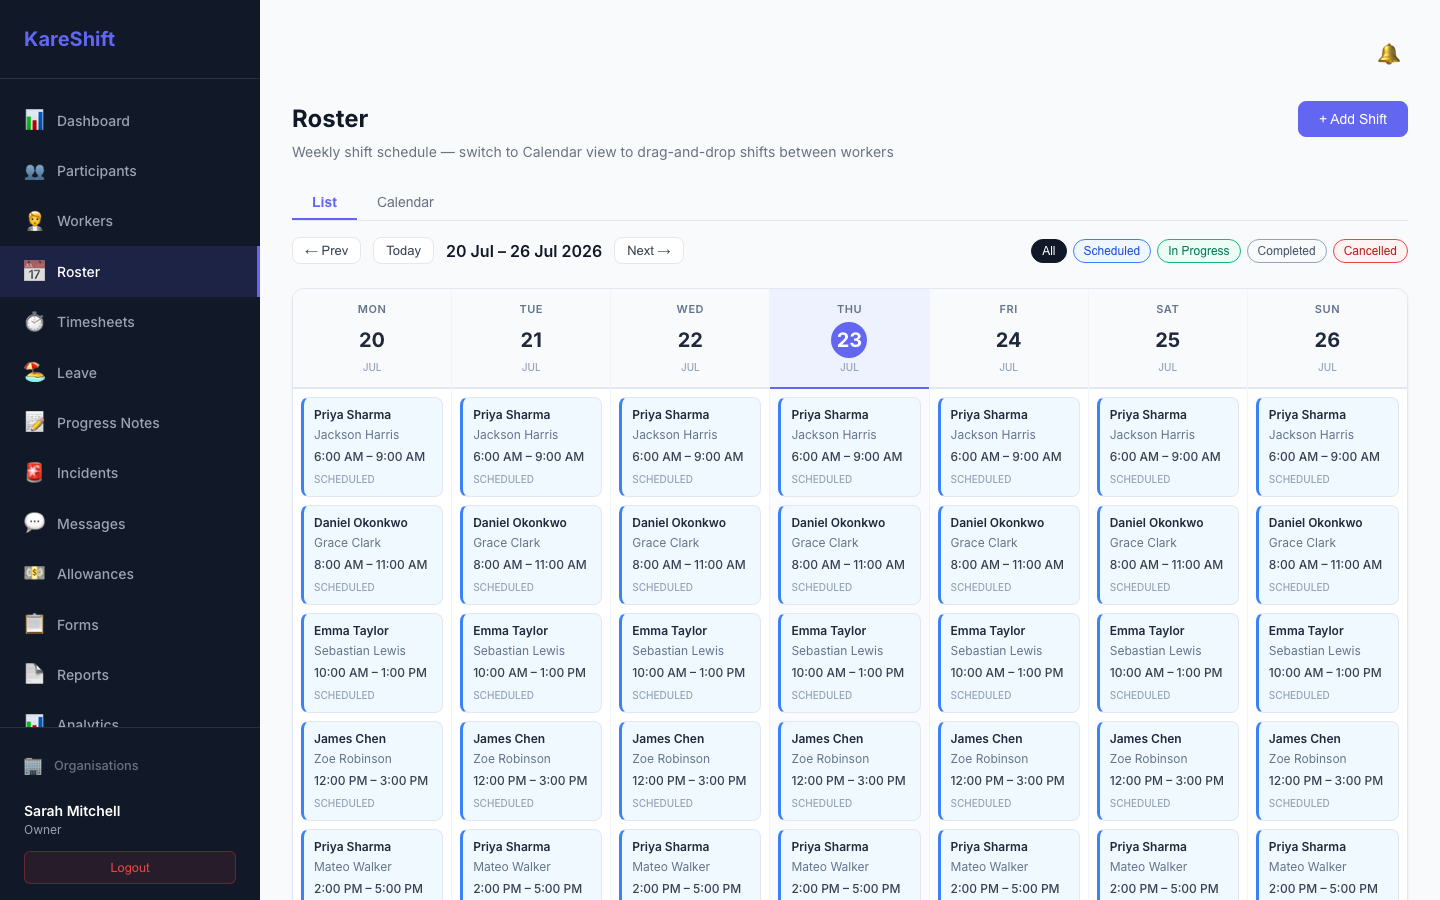
Task: Open Friday 10:00 AM Emma Taylor shift
Action: click(1008, 663)
